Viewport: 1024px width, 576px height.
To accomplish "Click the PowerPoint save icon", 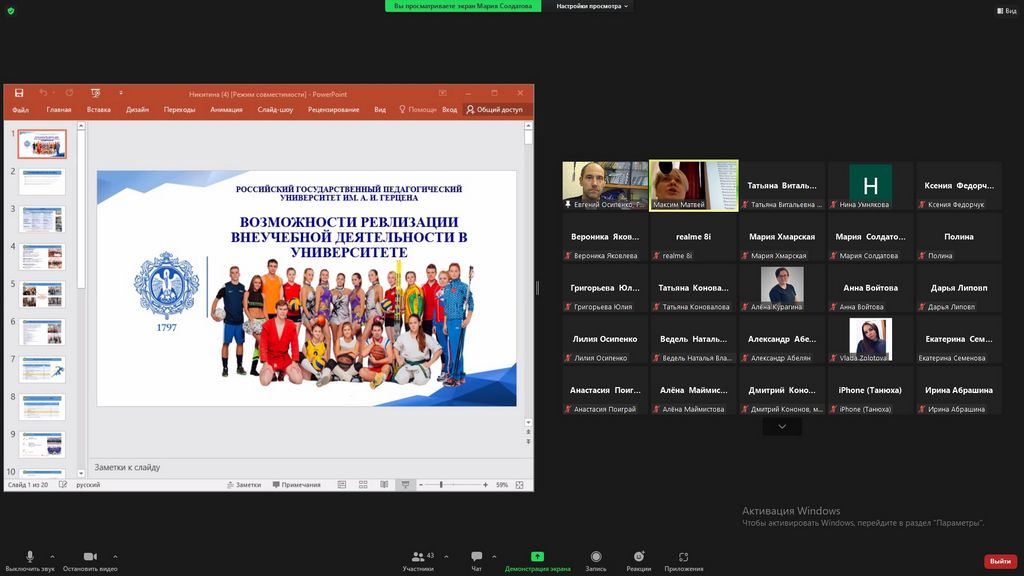I will (19, 93).
